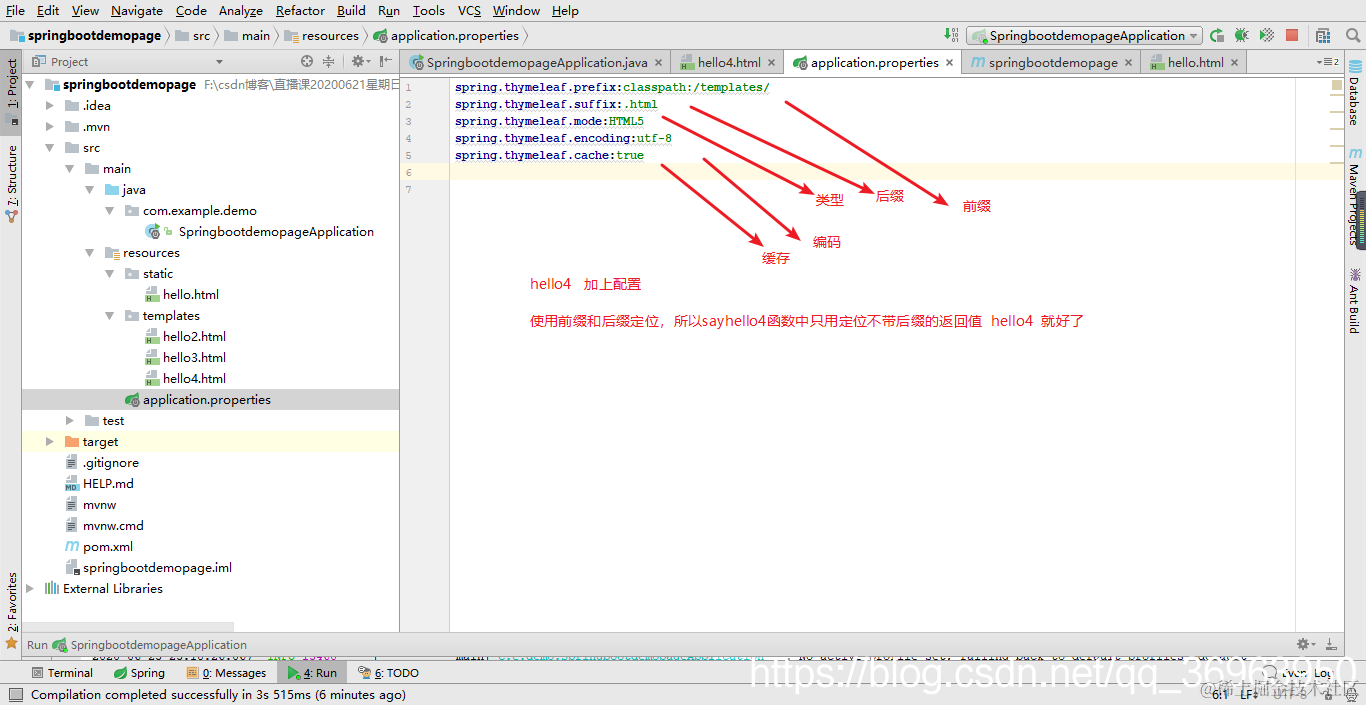Open the Ant Build side panel
The image size is (1366, 705).
pyautogui.click(x=1354, y=301)
